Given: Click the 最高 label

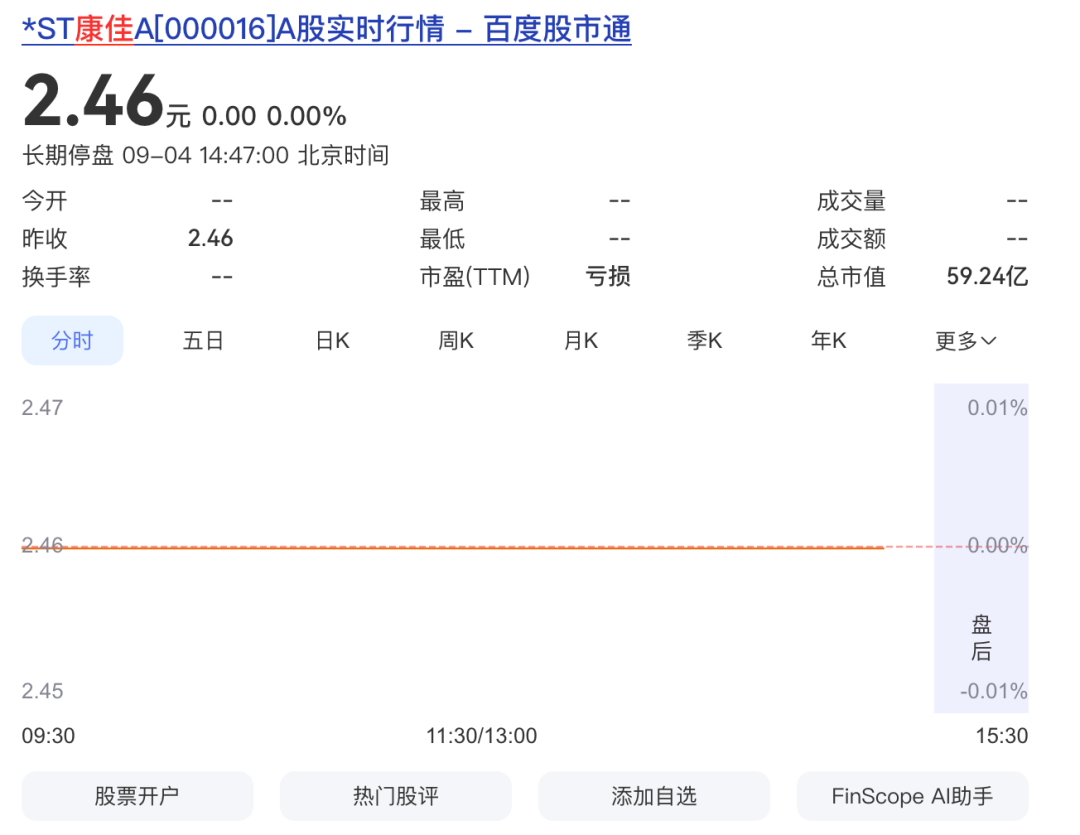Looking at the screenshot, I should click(x=442, y=201).
